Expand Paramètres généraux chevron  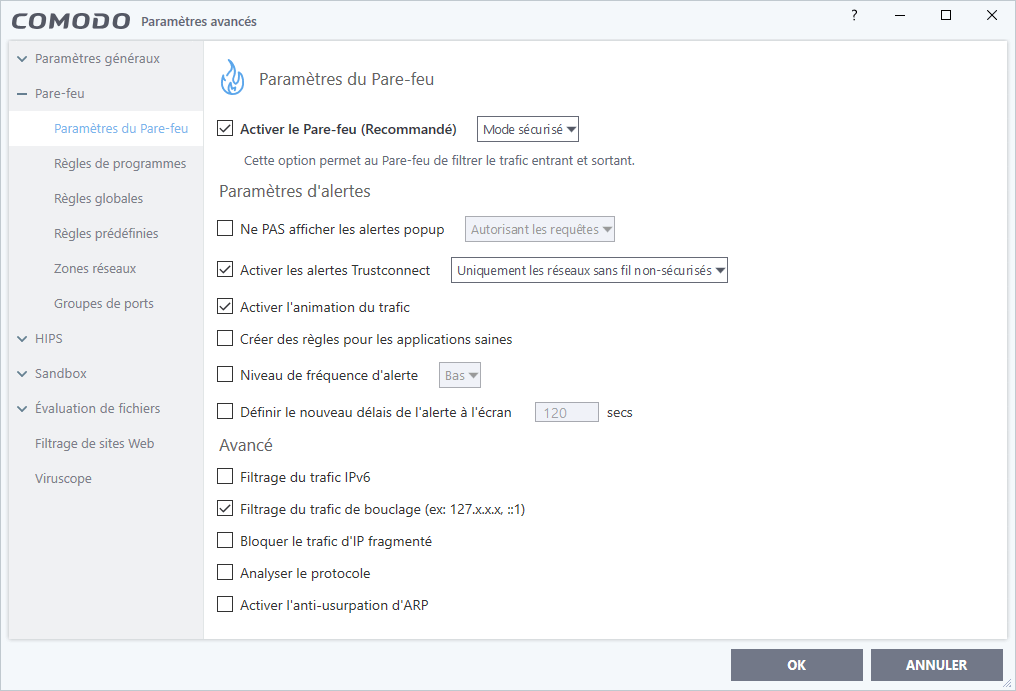(22, 59)
